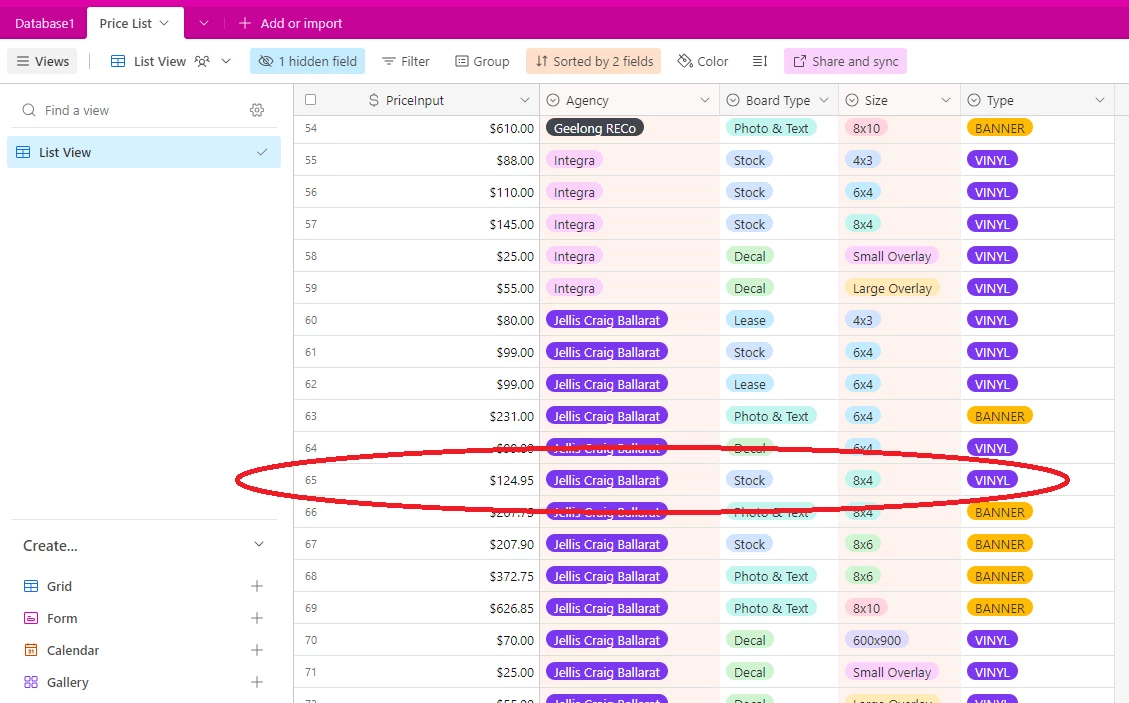Click the 8x10 size tag in row 69
Image resolution: width=1129 pixels, height=703 pixels.
866,609
